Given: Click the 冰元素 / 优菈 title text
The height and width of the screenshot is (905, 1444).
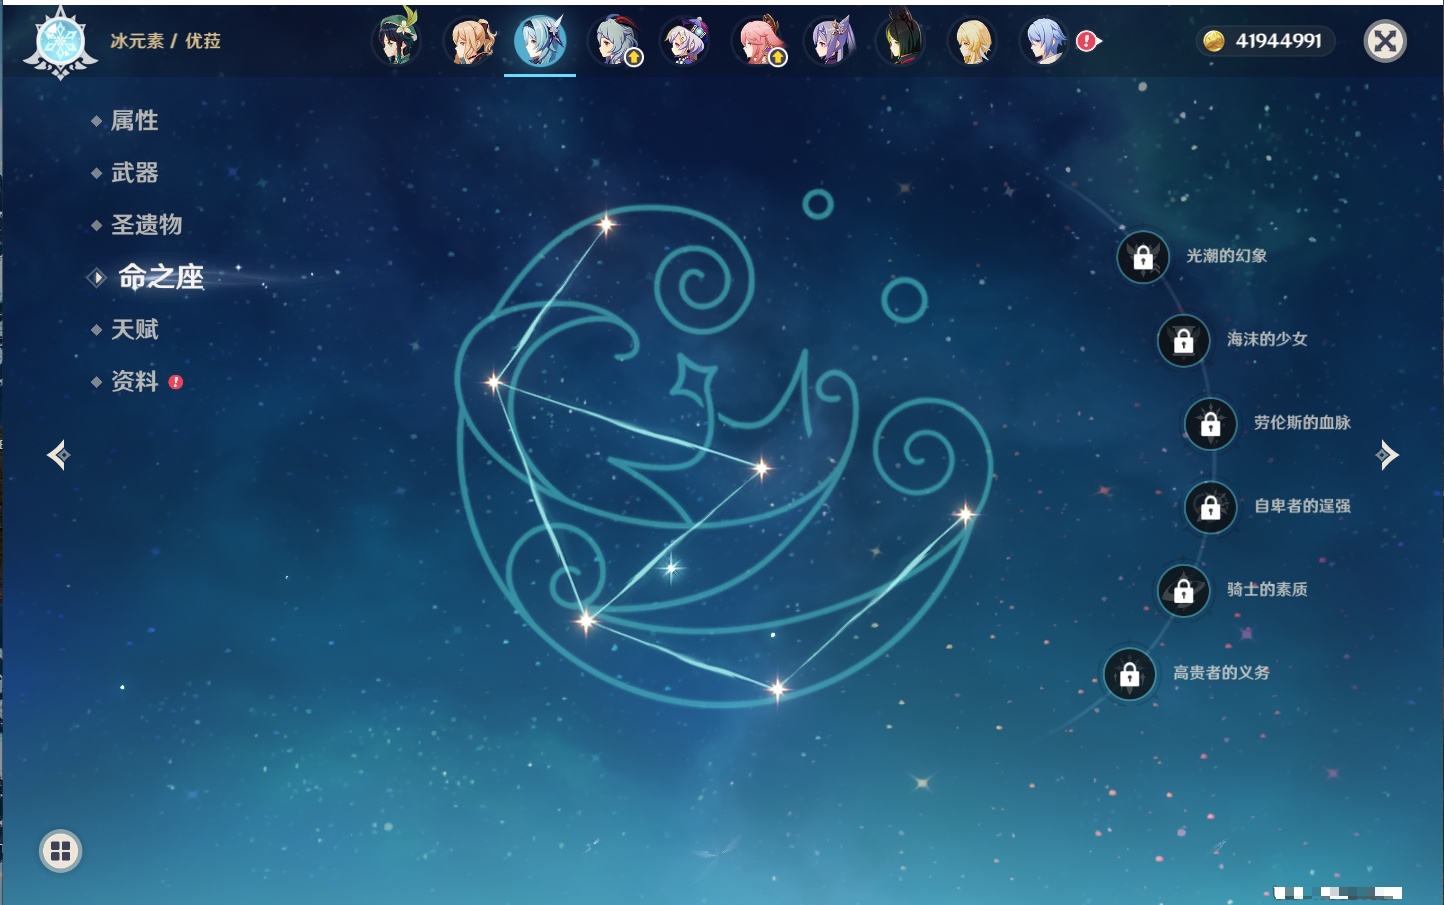Looking at the screenshot, I should point(165,41).
